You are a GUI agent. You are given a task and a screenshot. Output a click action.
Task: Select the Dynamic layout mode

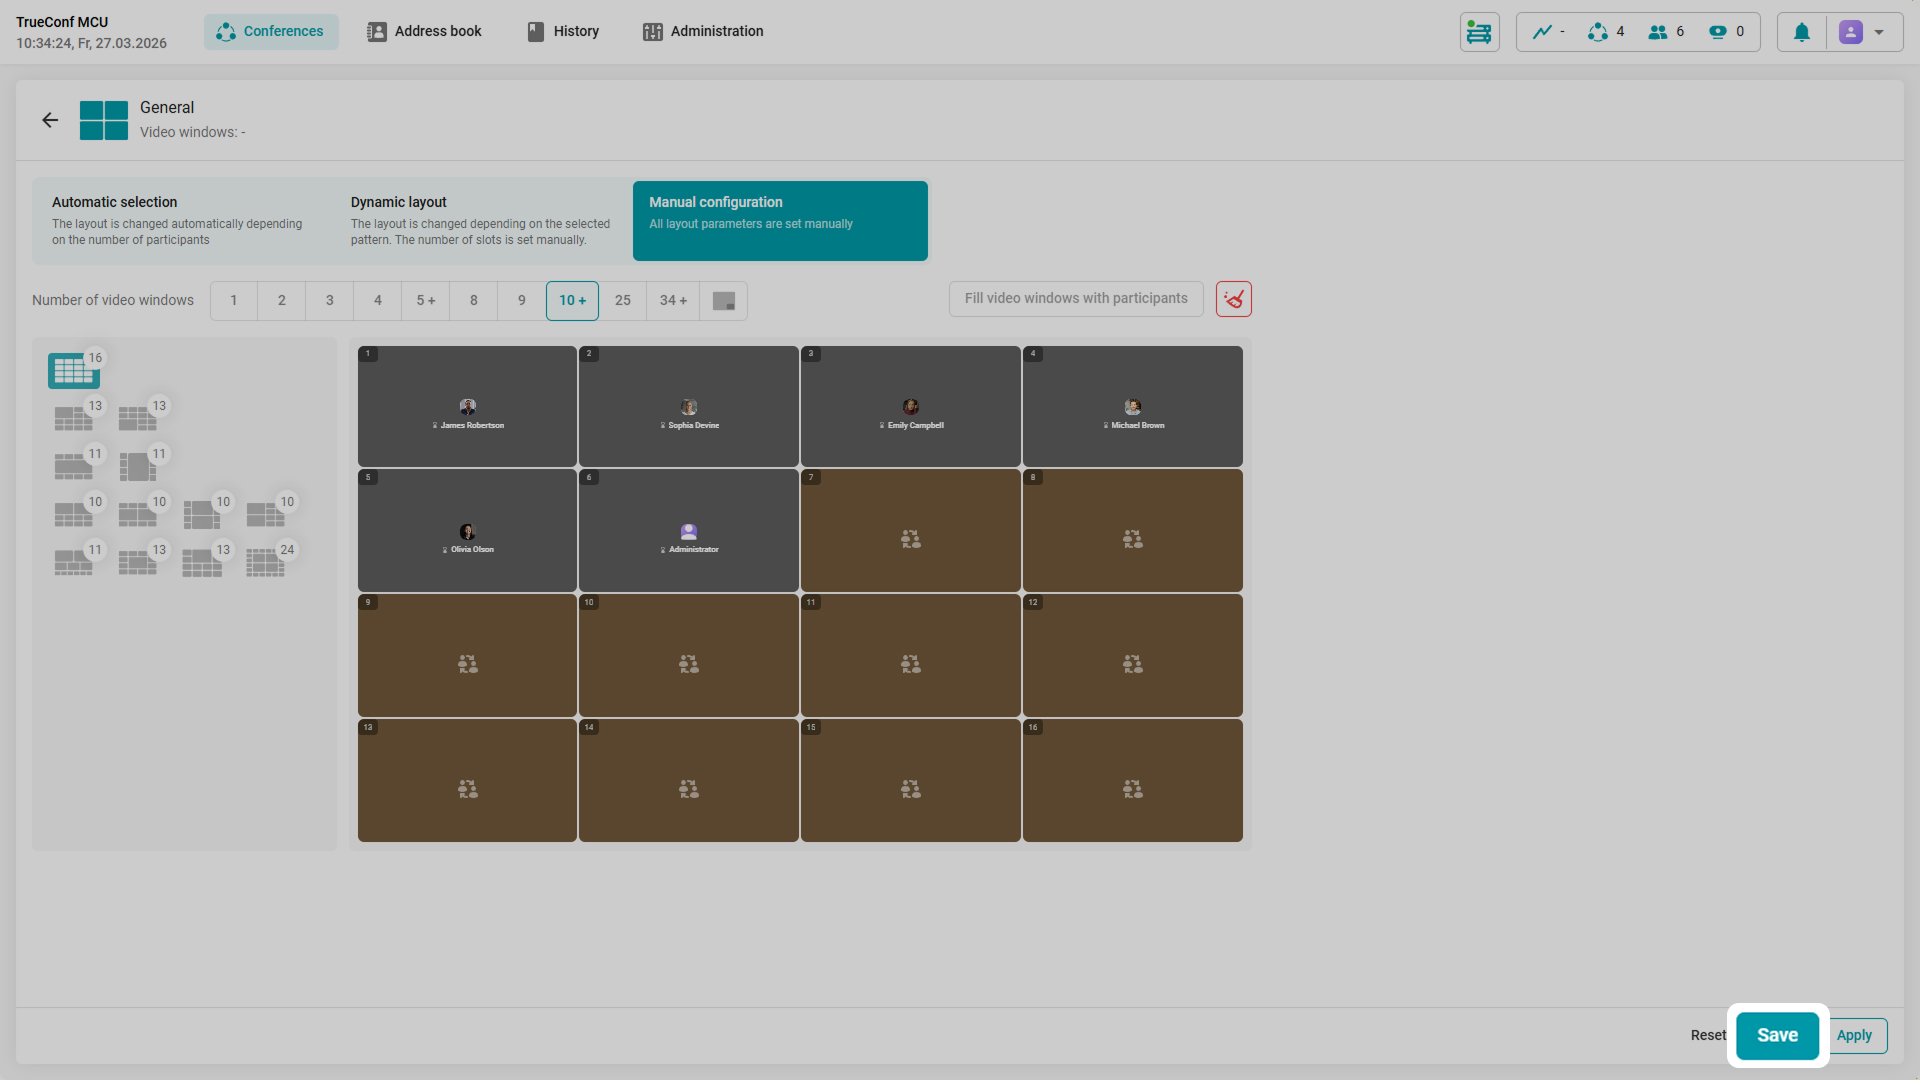(x=481, y=221)
